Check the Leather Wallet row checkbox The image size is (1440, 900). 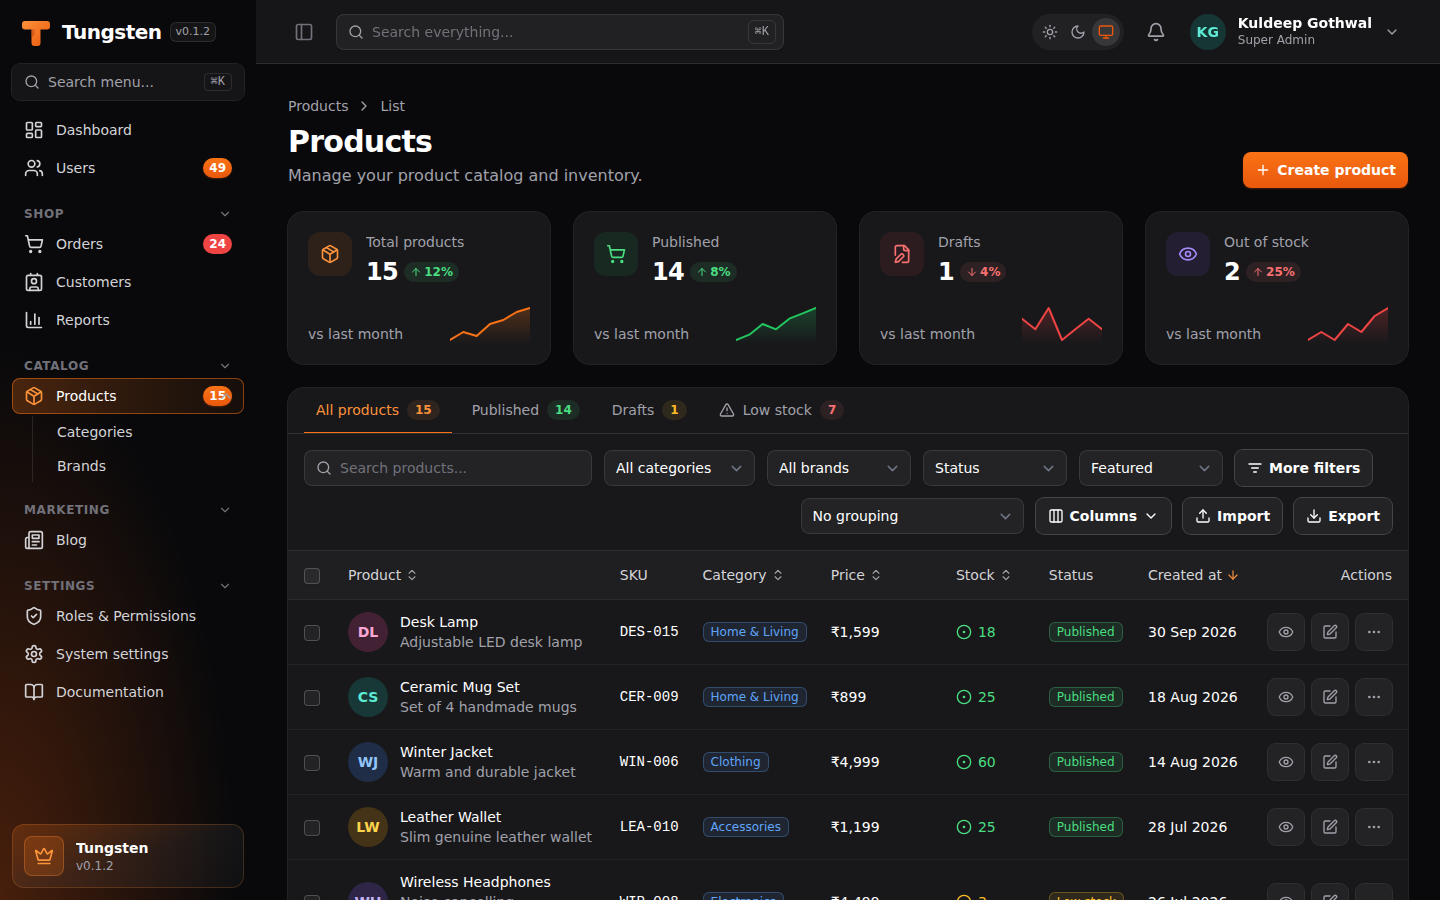click(312, 828)
